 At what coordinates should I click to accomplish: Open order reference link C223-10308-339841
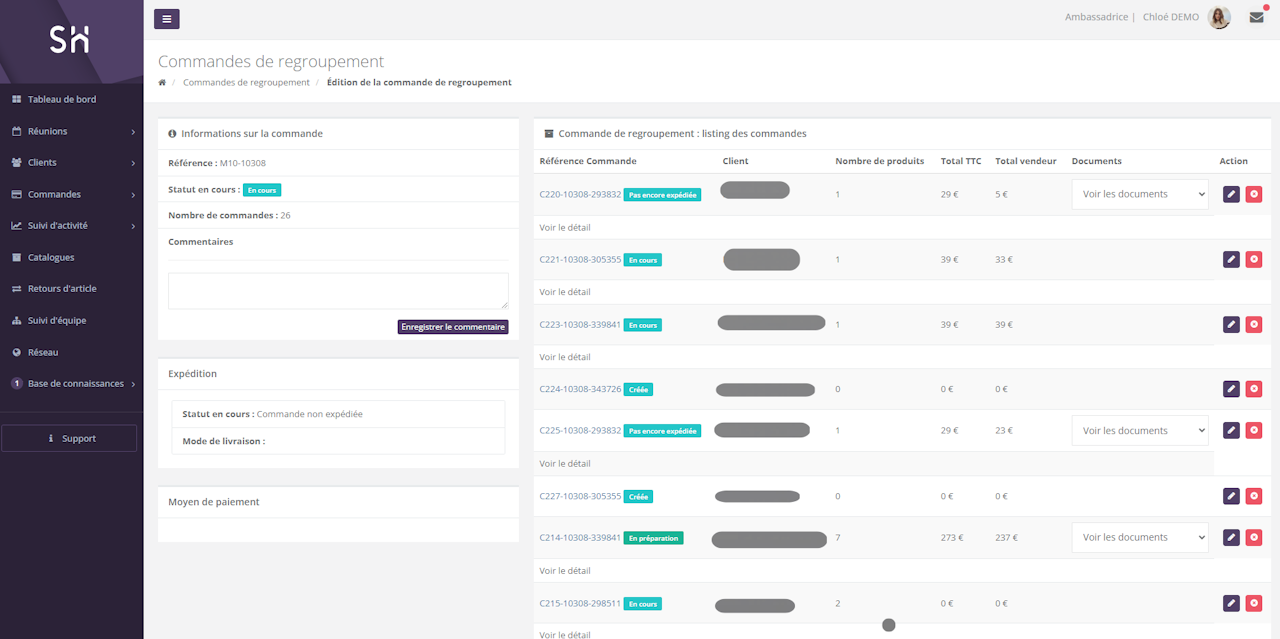[580, 325]
